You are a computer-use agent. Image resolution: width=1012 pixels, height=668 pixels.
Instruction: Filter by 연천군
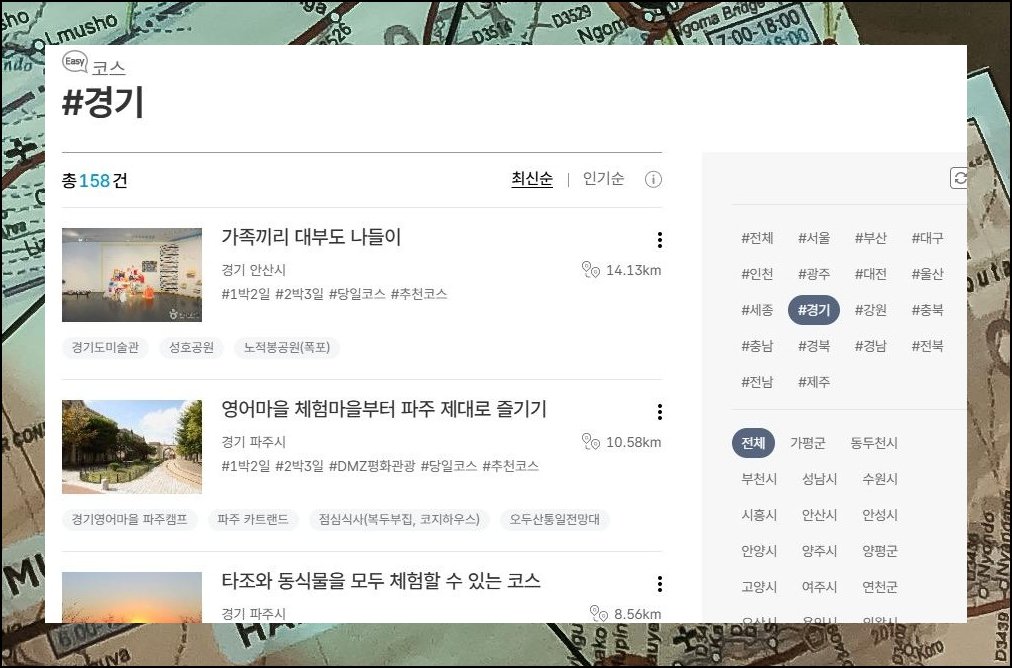(880, 587)
